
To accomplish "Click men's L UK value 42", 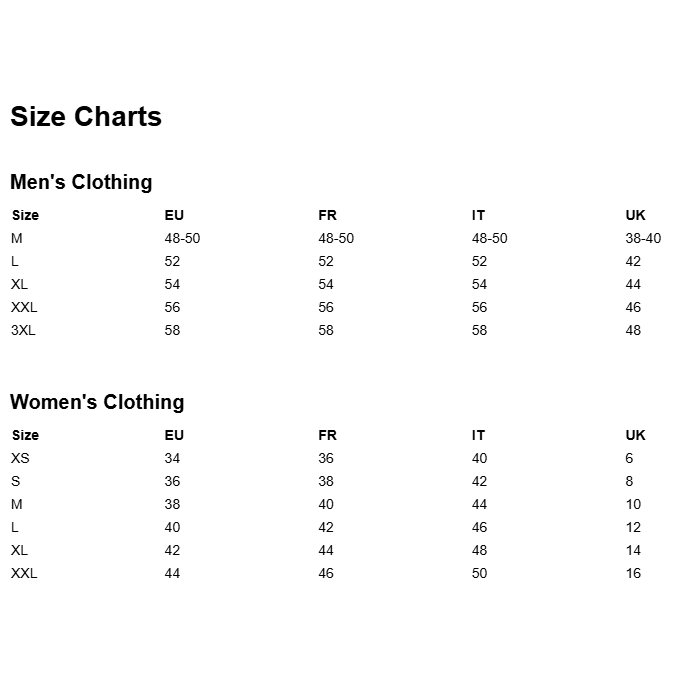I will tap(633, 261).
